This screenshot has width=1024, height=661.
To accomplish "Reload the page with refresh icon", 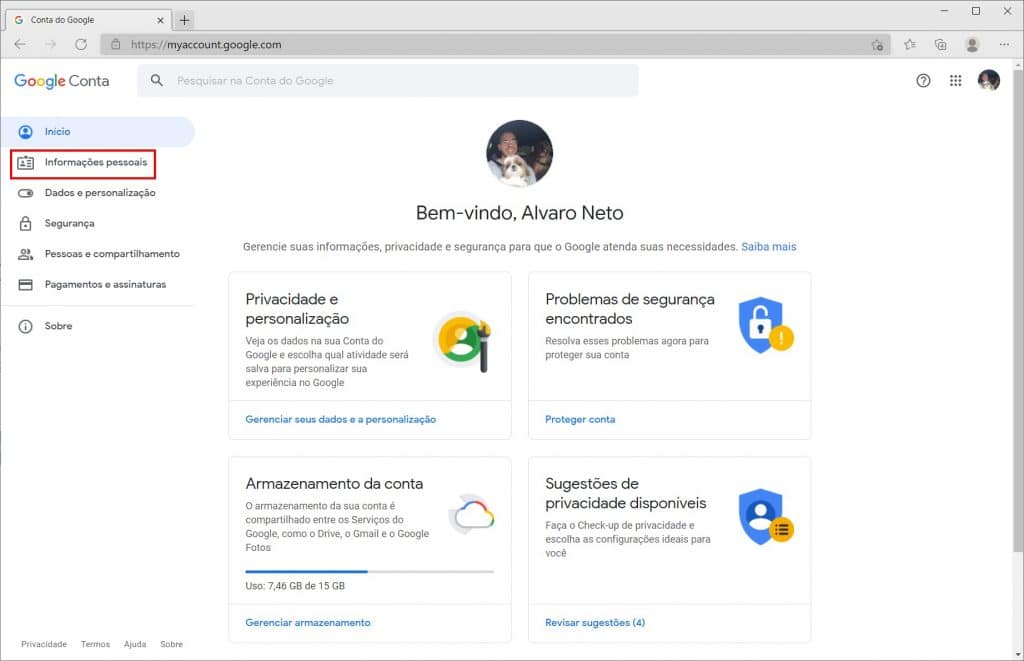I will (x=81, y=44).
